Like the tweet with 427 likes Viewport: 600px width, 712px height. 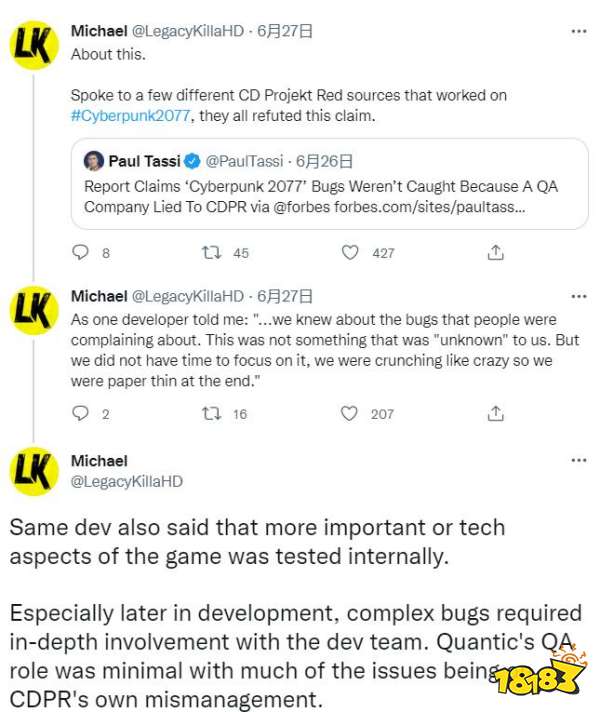coord(350,252)
